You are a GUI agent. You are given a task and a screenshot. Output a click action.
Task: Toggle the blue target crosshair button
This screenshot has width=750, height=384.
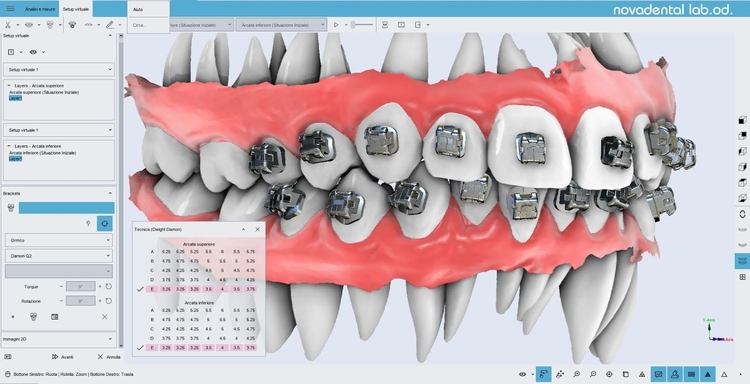(105, 223)
